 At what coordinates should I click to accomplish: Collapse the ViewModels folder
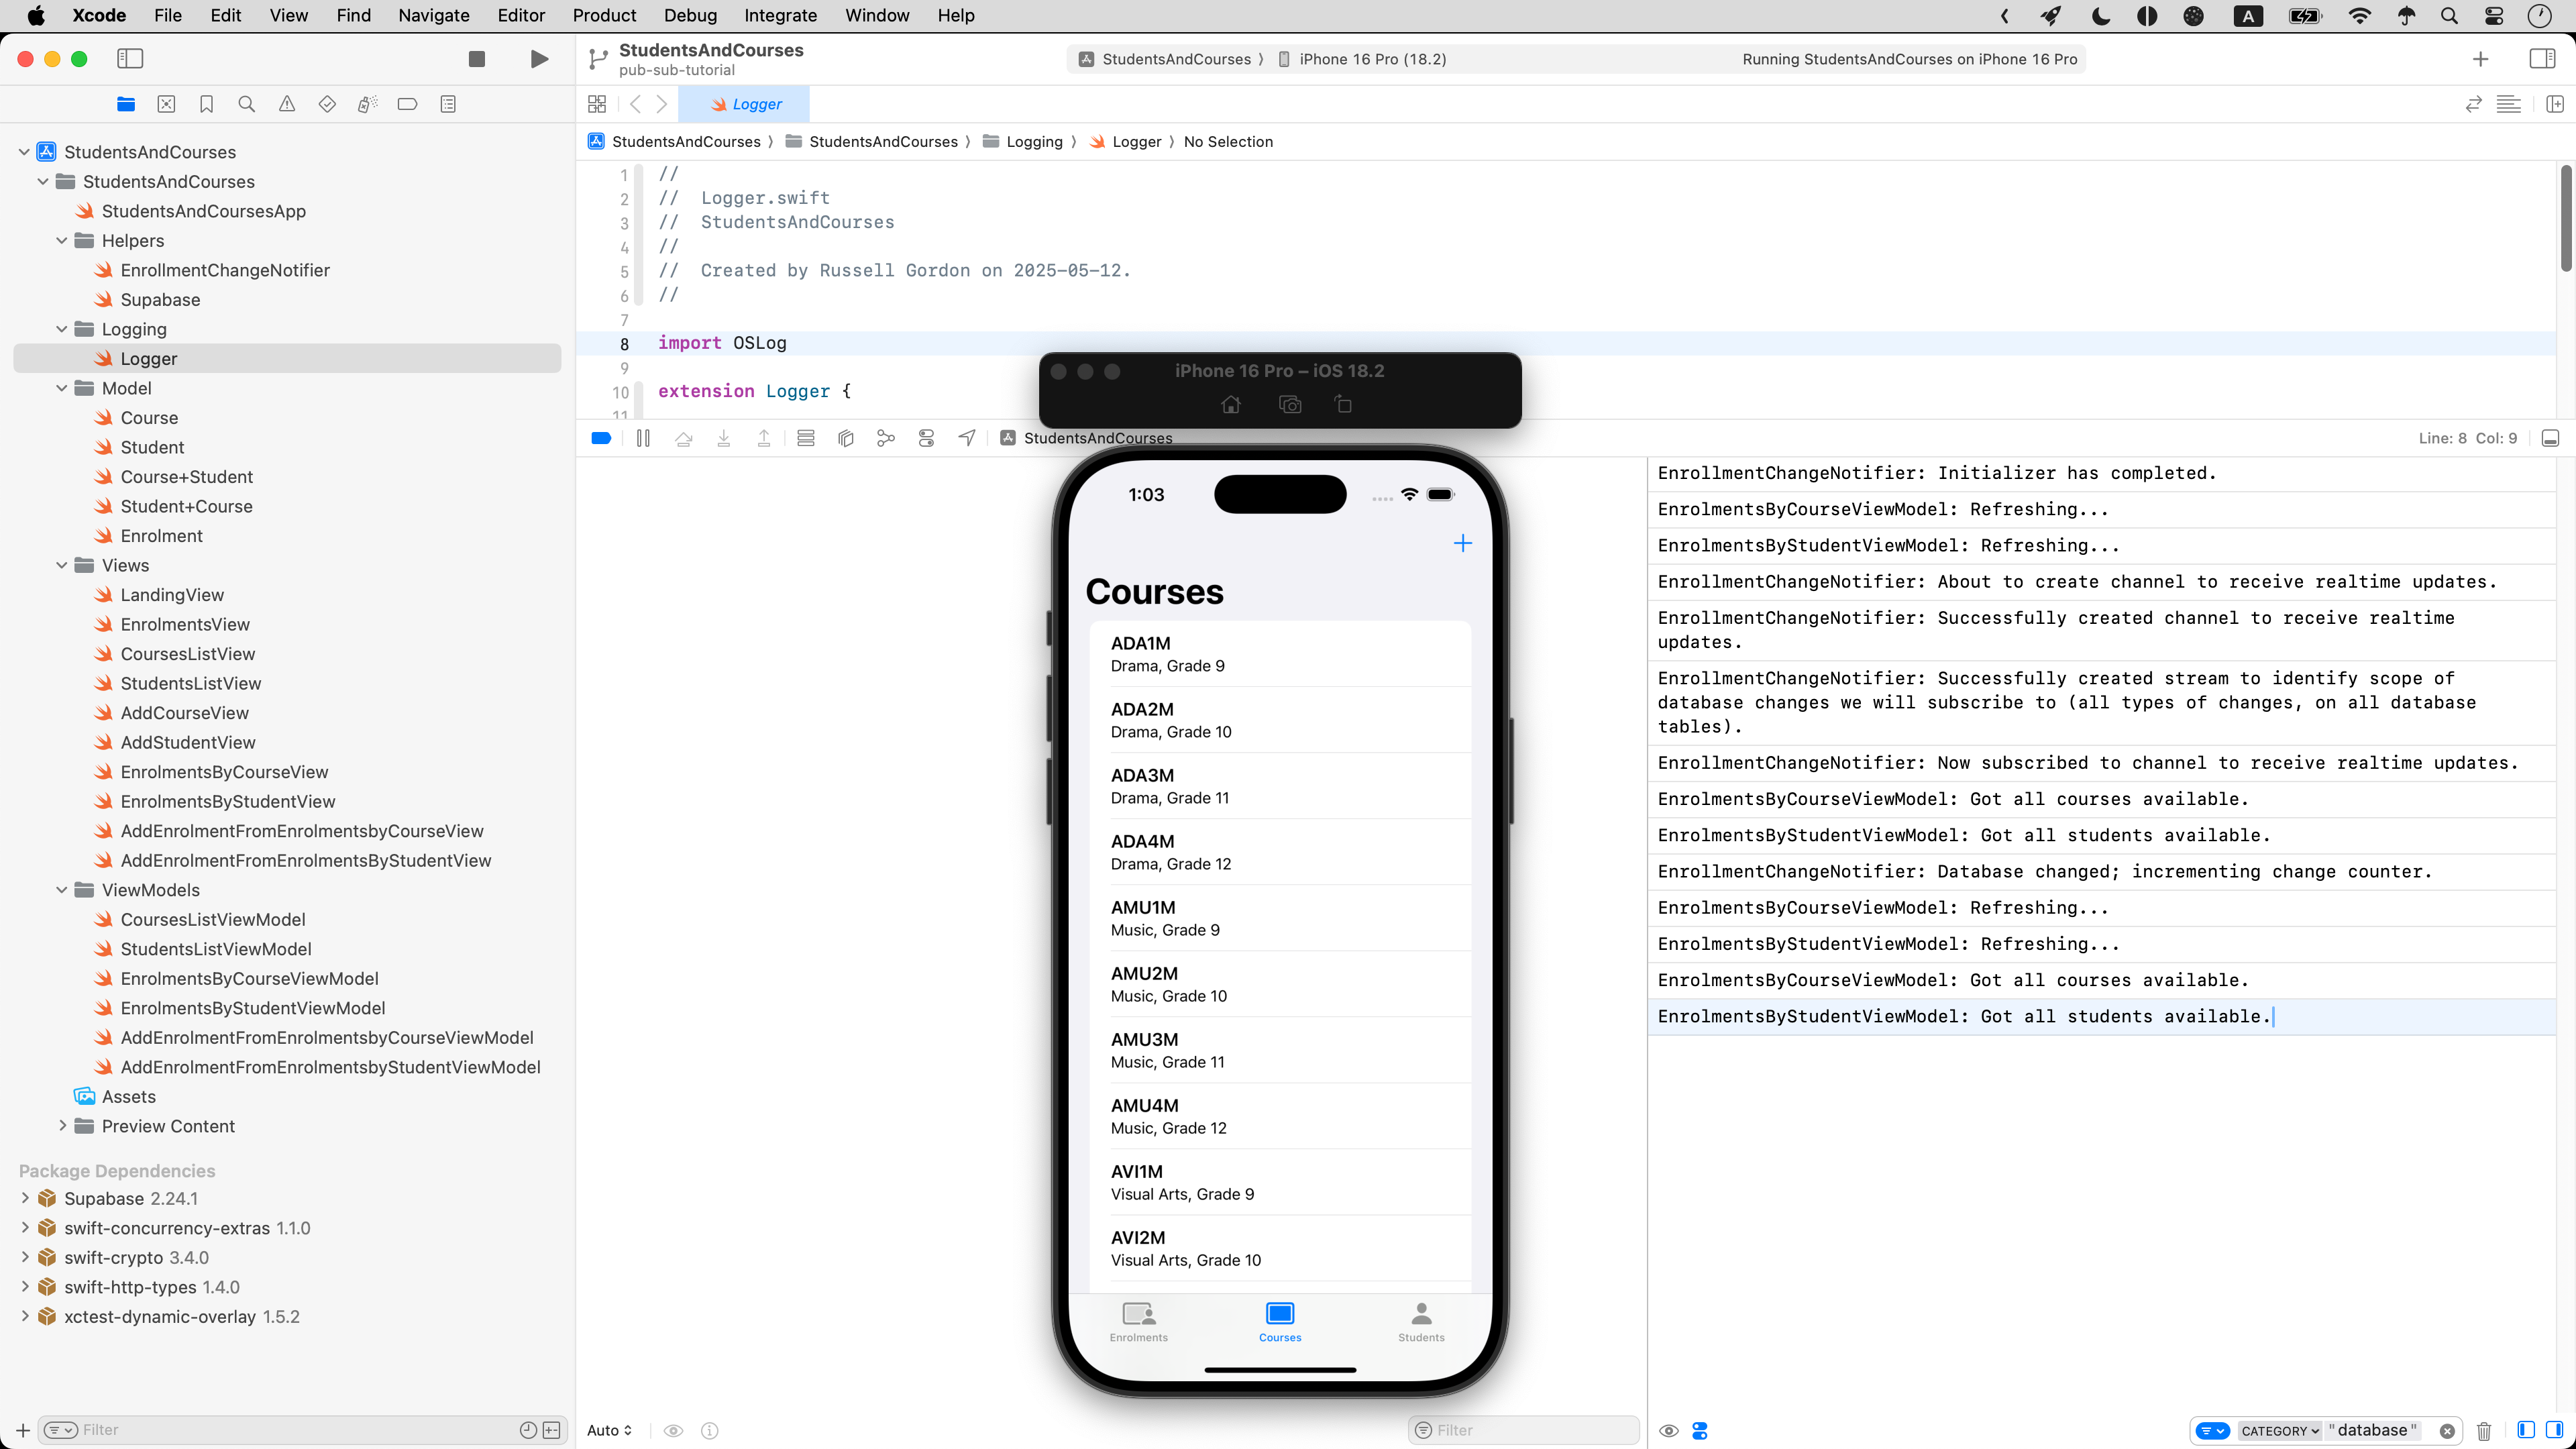click(62, 890)
